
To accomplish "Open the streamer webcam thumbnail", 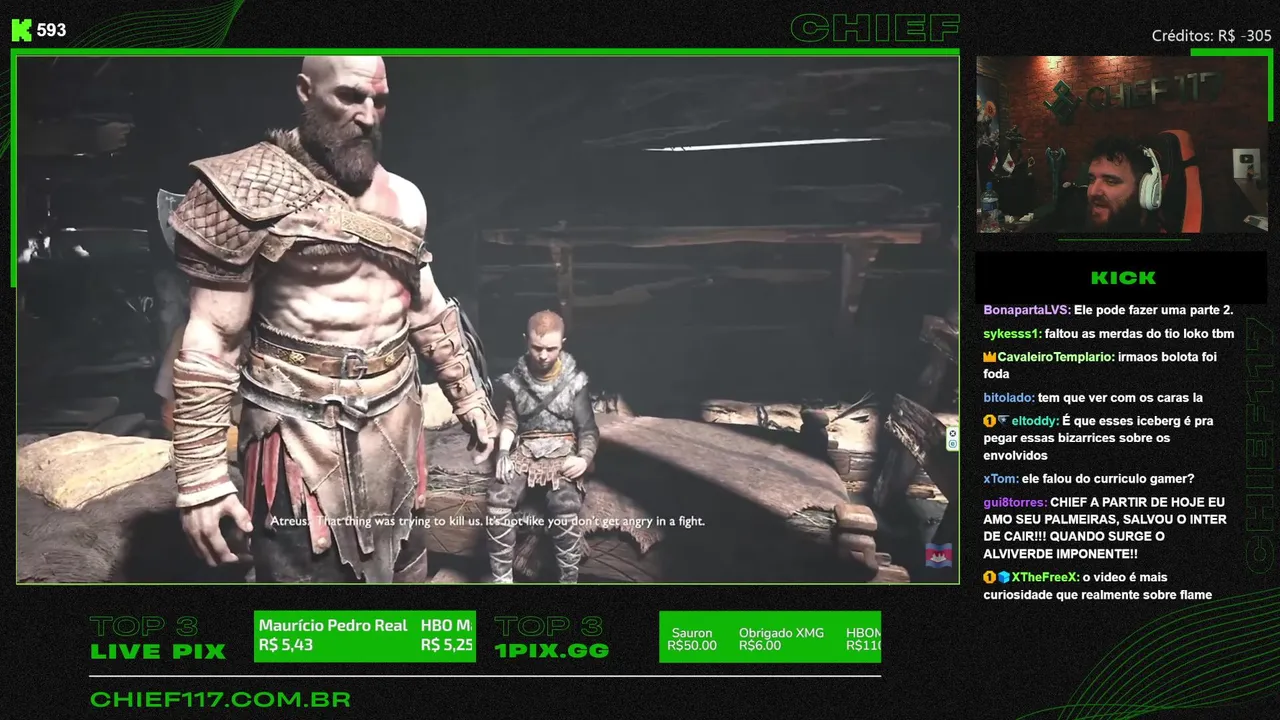I will 1122,144.
